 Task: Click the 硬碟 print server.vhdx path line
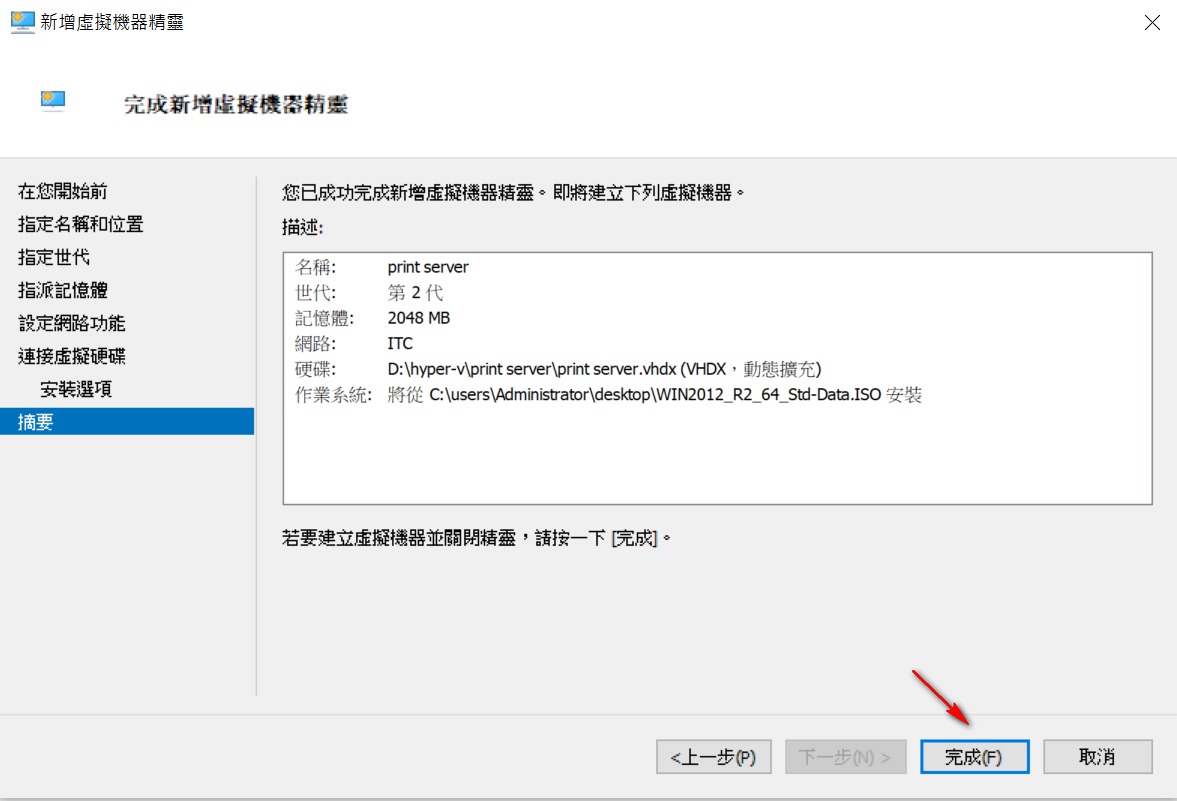604,369
